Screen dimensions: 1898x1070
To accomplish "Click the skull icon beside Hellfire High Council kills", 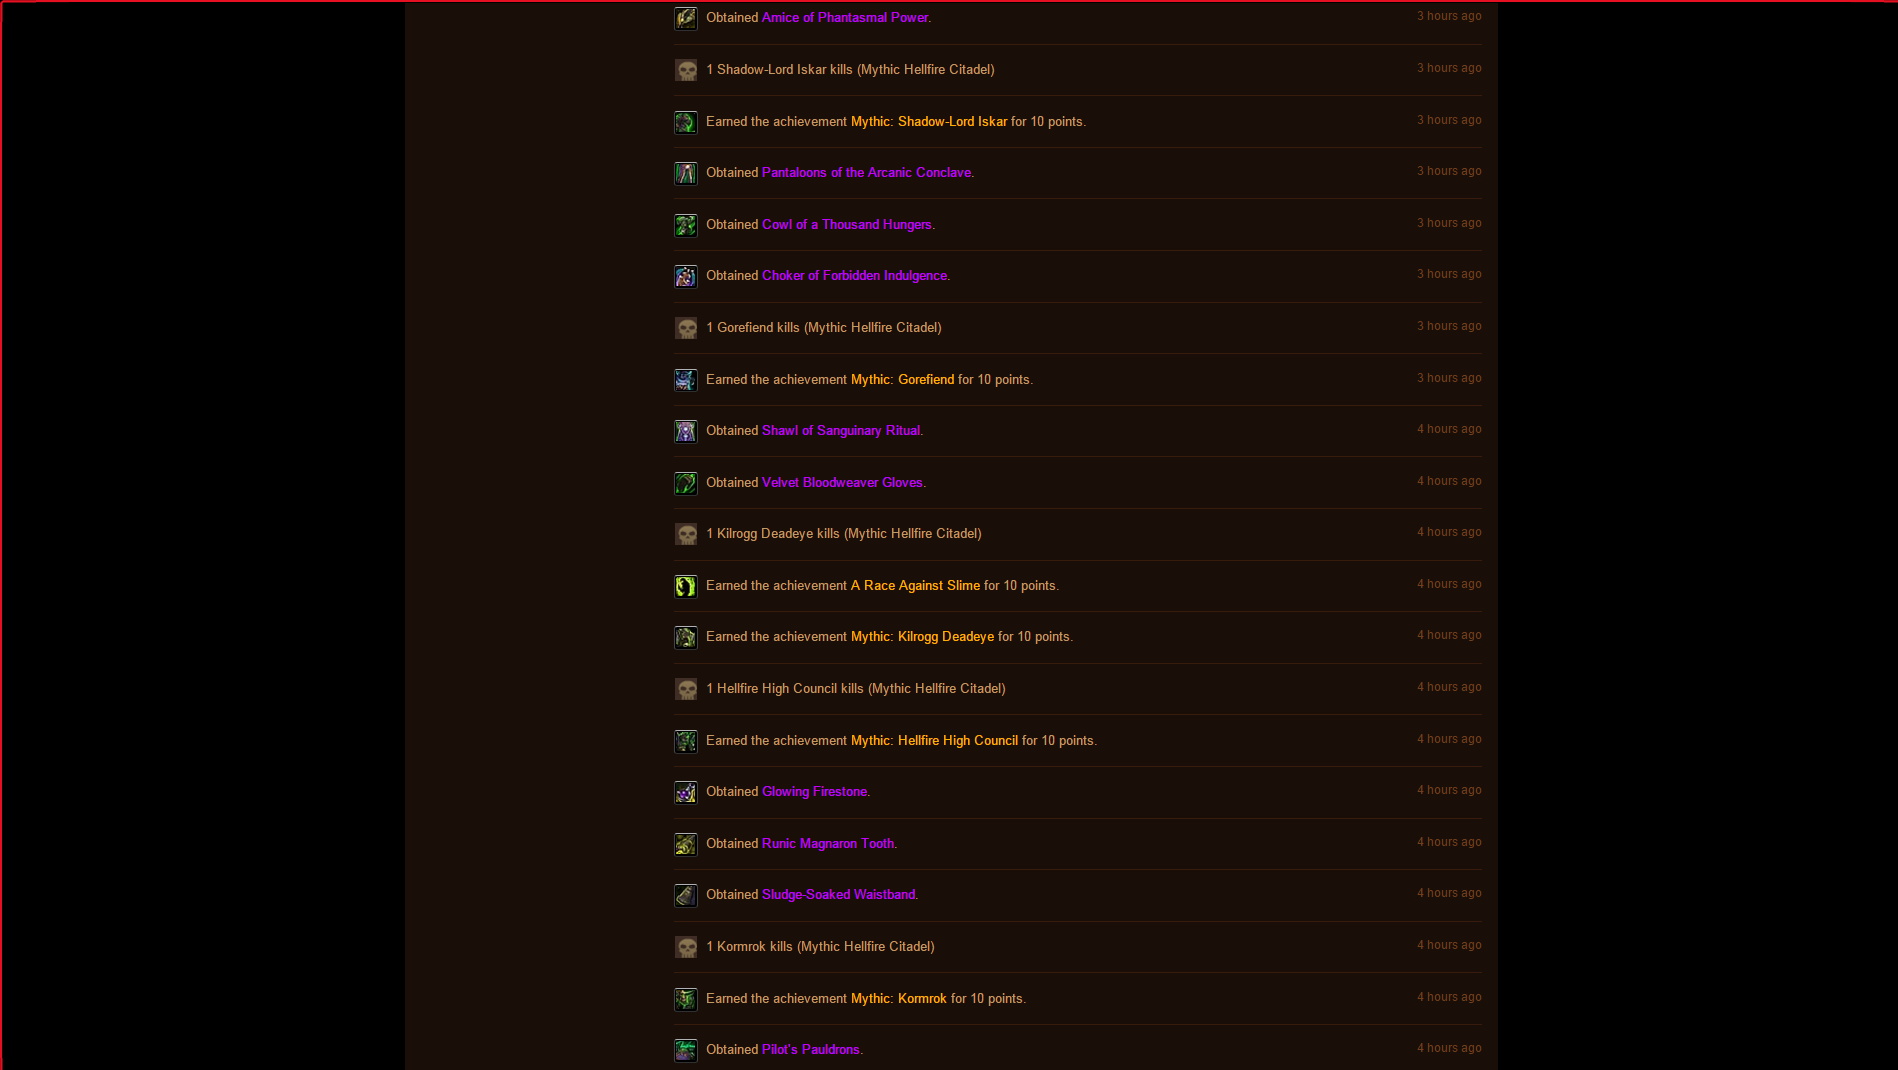I will 686,689.
